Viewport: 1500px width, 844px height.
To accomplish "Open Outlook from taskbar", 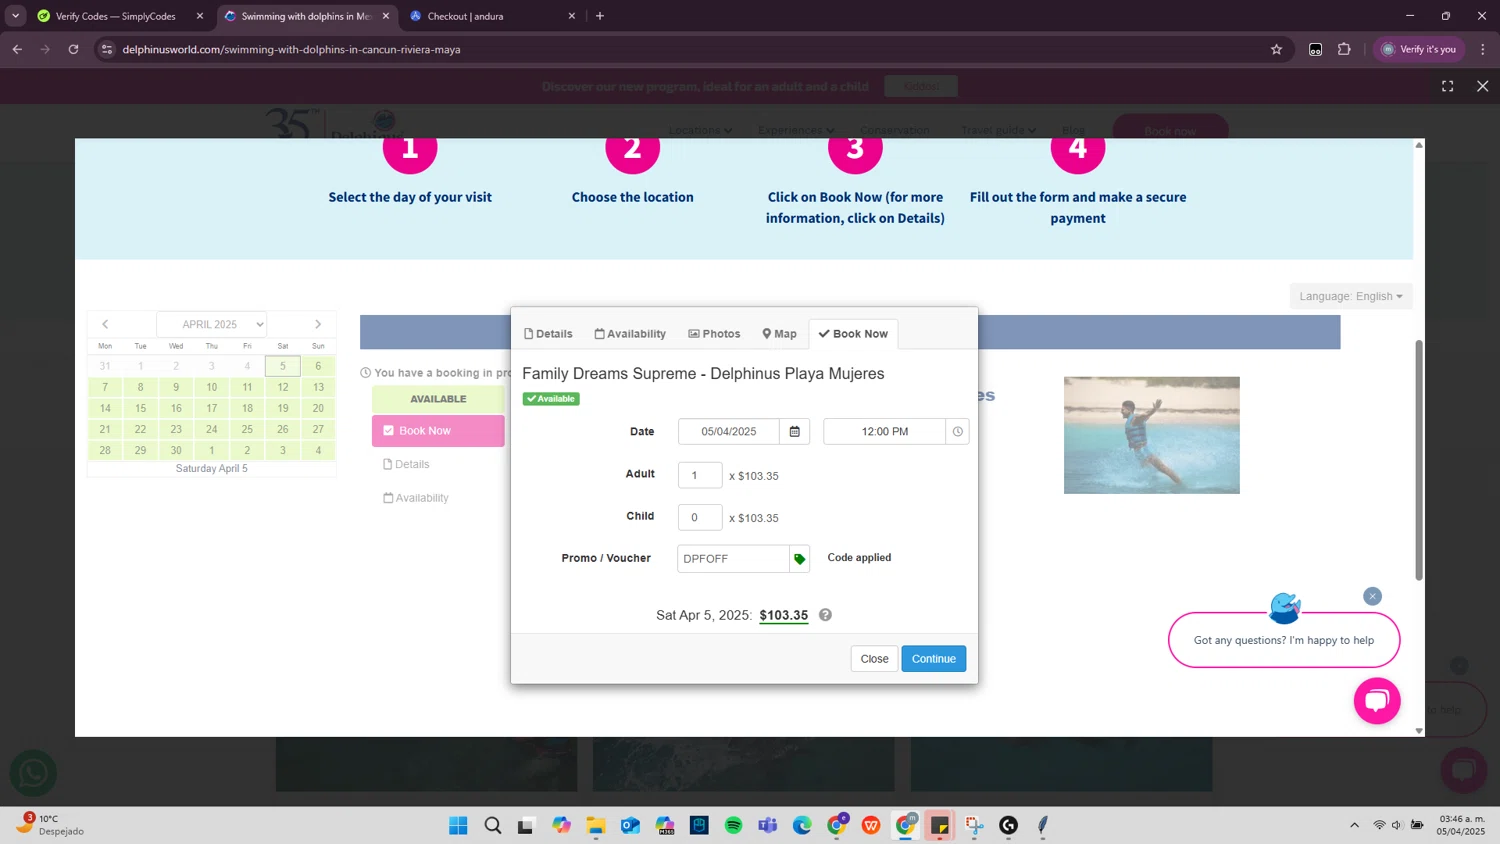I will [630, 825].
